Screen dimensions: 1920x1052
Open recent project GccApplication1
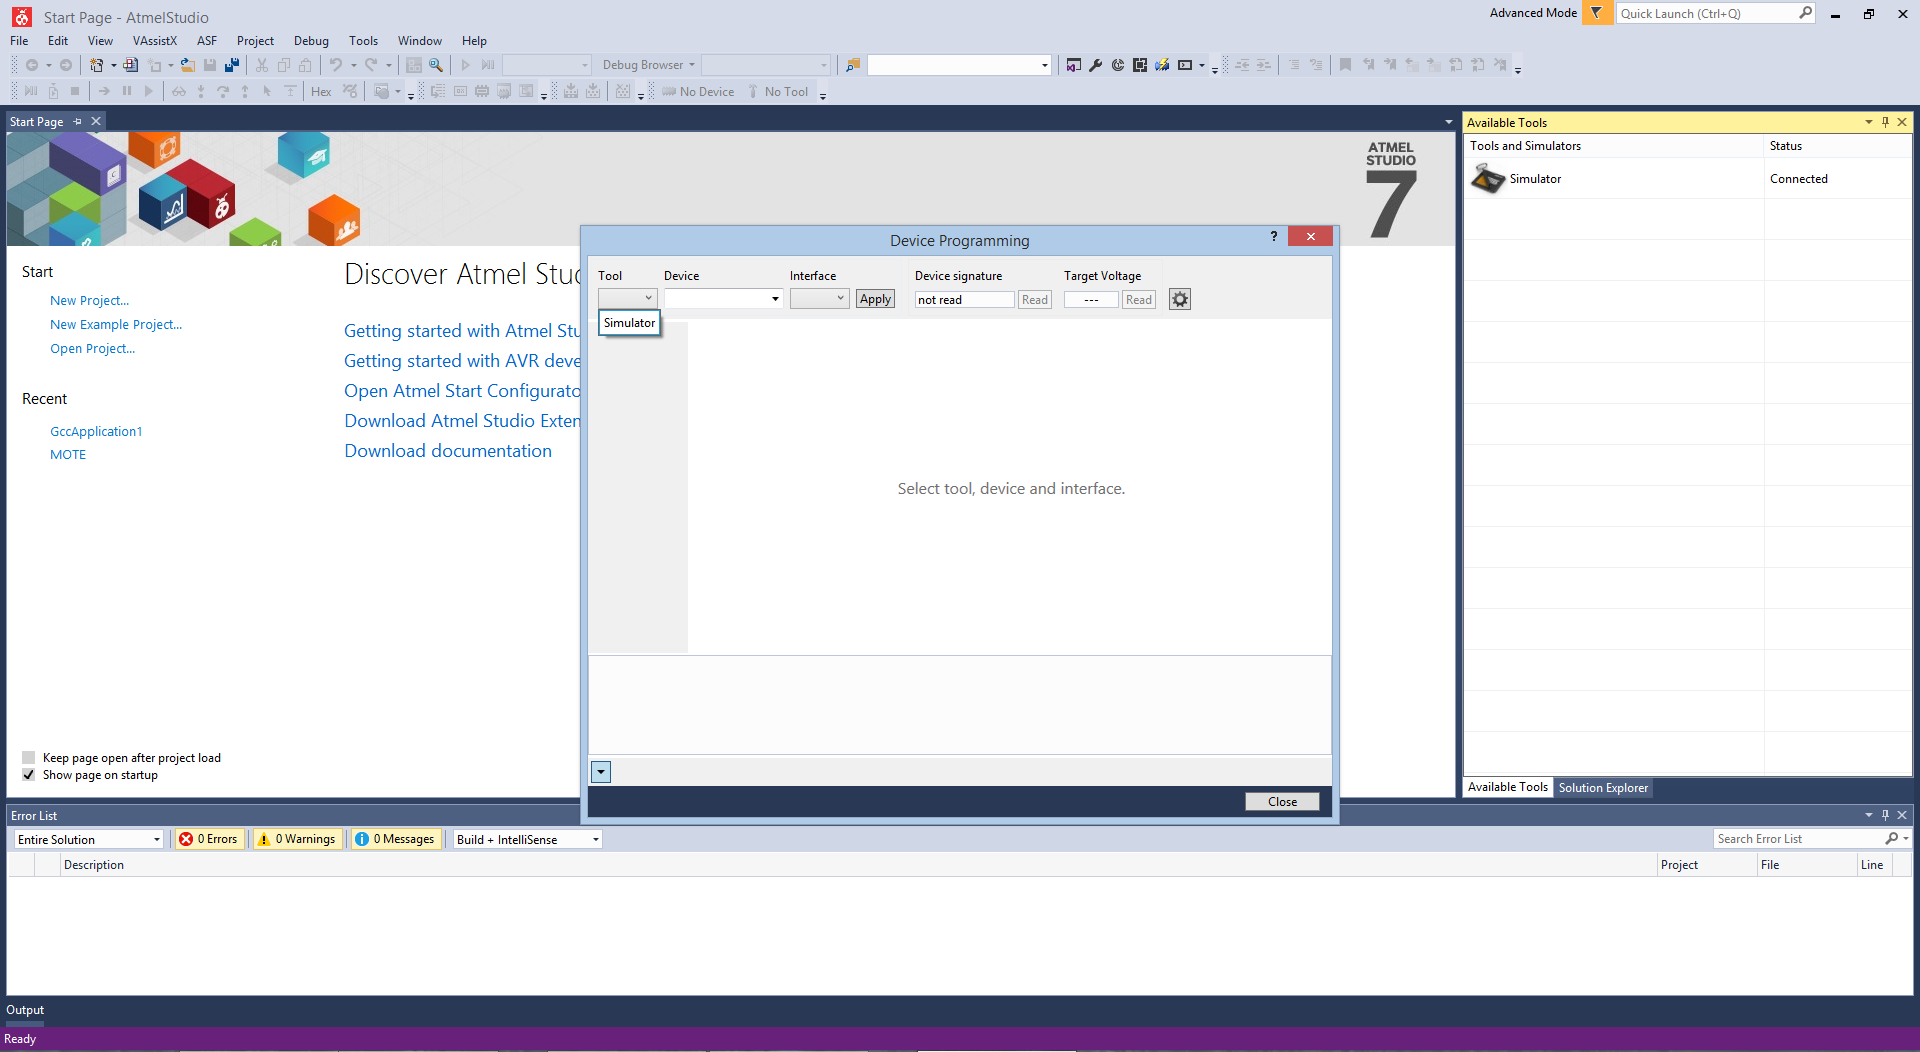[x=96, y=432]
